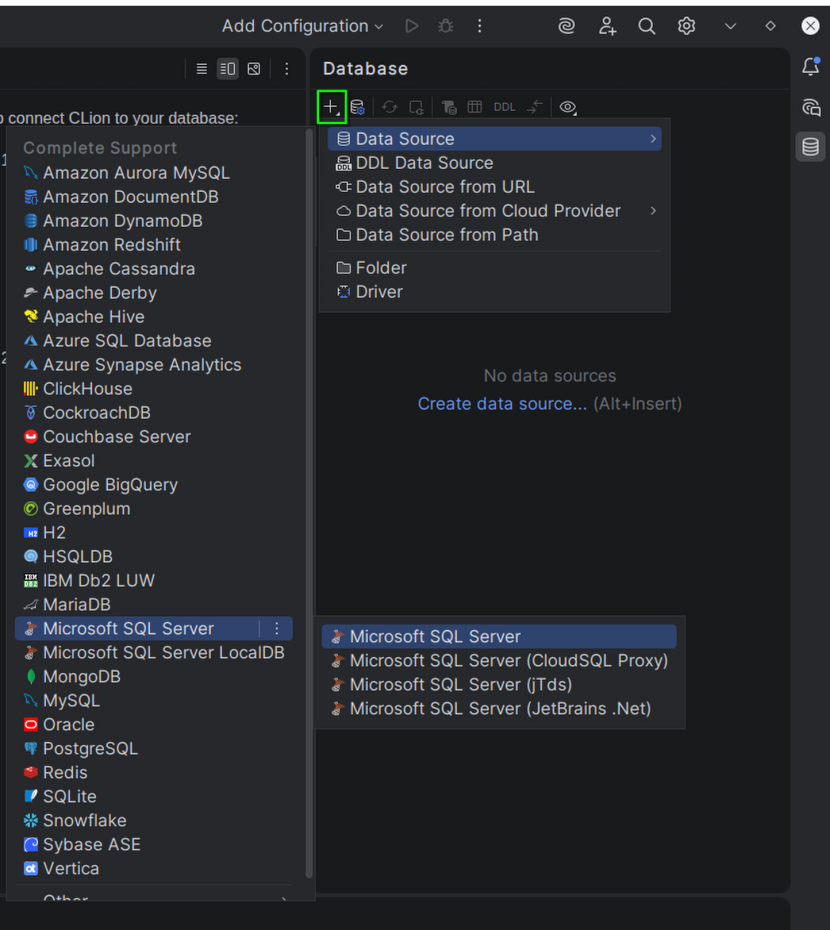Open the eye view options in Database toolbar
The height and width of the screenshot is (930, 830).
[568, 107]
